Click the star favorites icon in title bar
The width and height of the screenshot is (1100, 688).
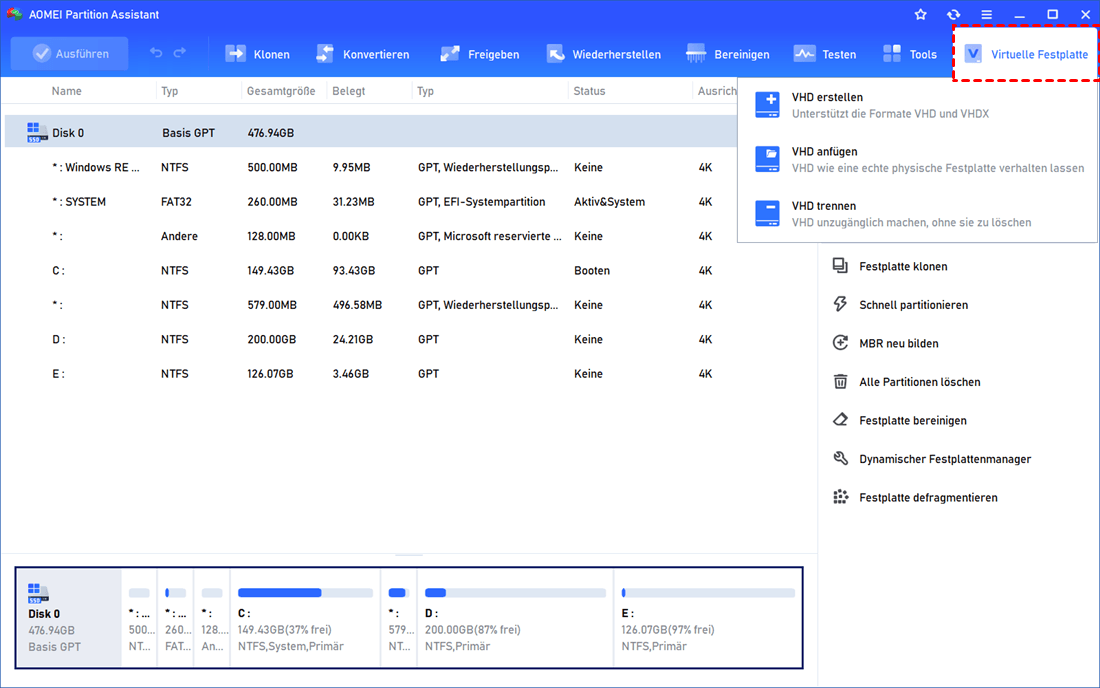pyautogui.click(x=920, y=14)
